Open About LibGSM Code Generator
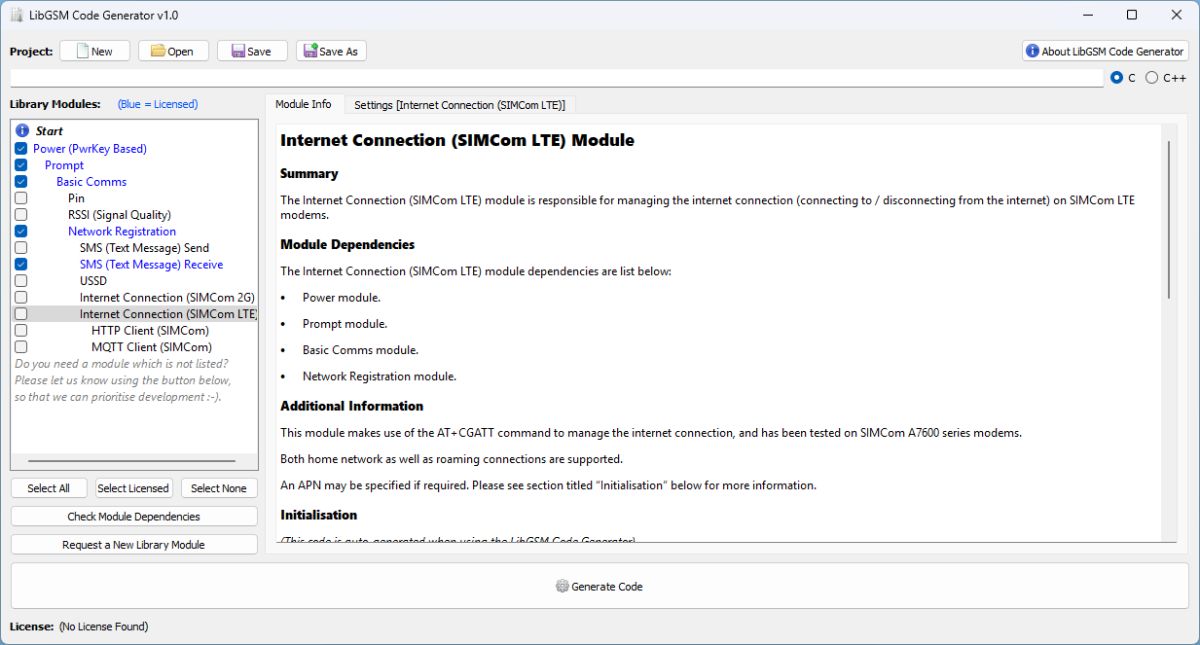Viewport: 1200px width, 645px height. click(x=1105, y=51)
